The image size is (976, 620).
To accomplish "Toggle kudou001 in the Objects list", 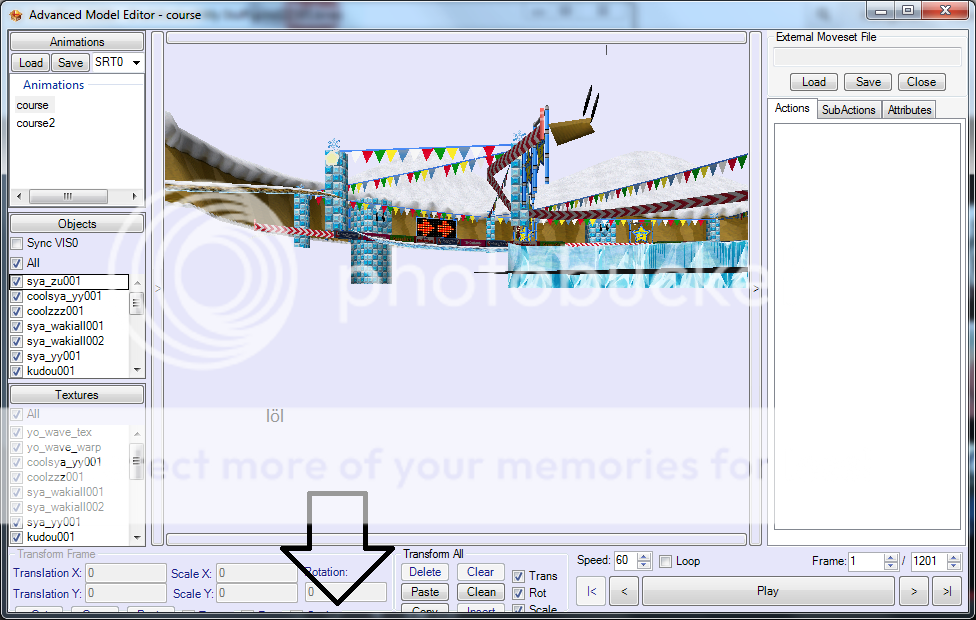I will (x=17, y=372).
